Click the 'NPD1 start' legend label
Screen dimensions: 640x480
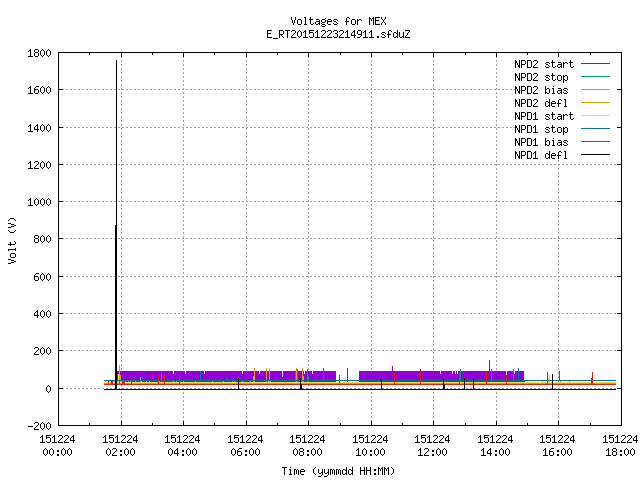click(x=544, y=116)
